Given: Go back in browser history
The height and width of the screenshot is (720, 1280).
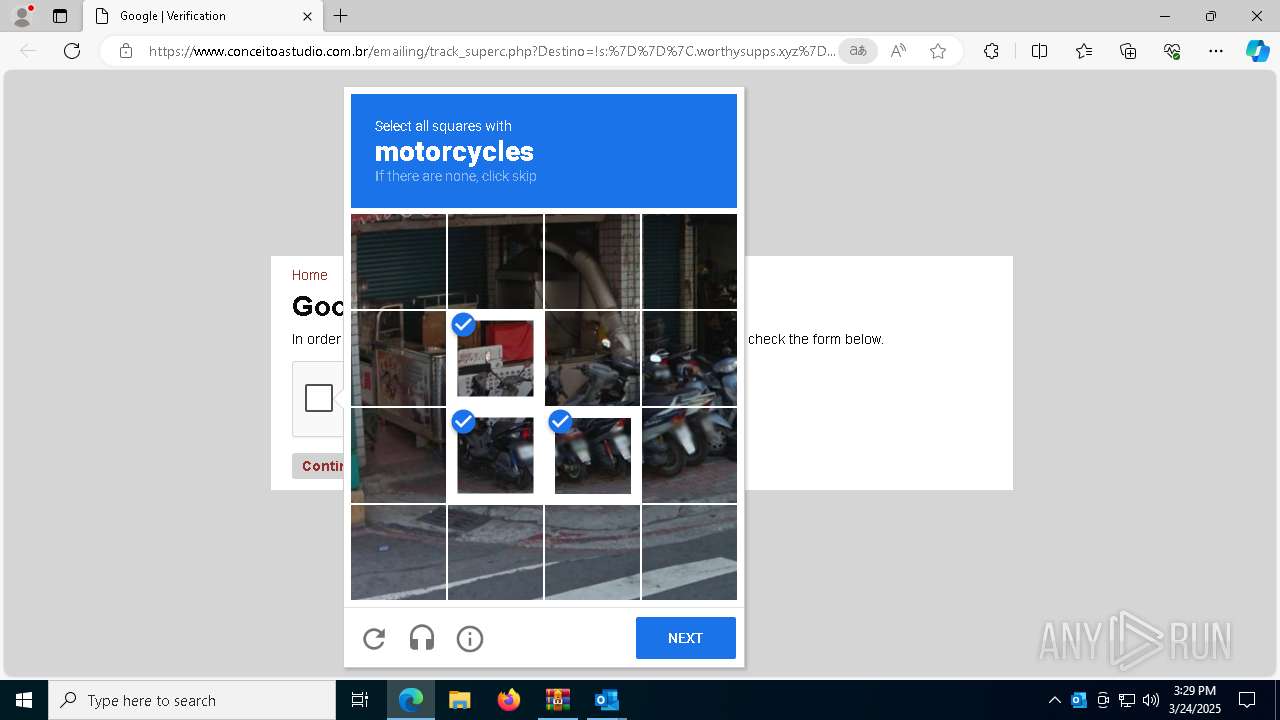Looking at the screenshot, I should (28, 51).
